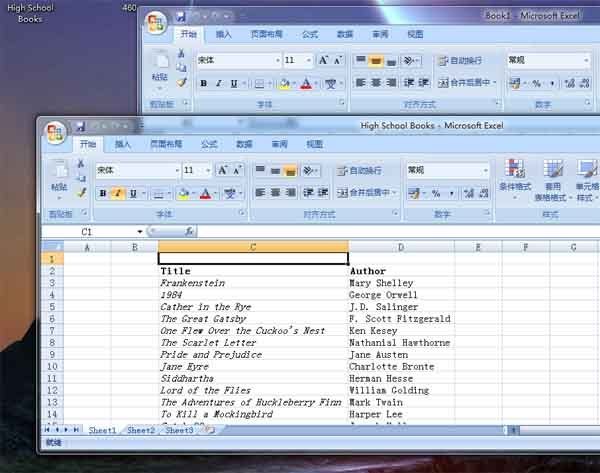Open font name dropdown in High School Books
This screenshot has width=600, height=473.
click(x=177, y=170)
